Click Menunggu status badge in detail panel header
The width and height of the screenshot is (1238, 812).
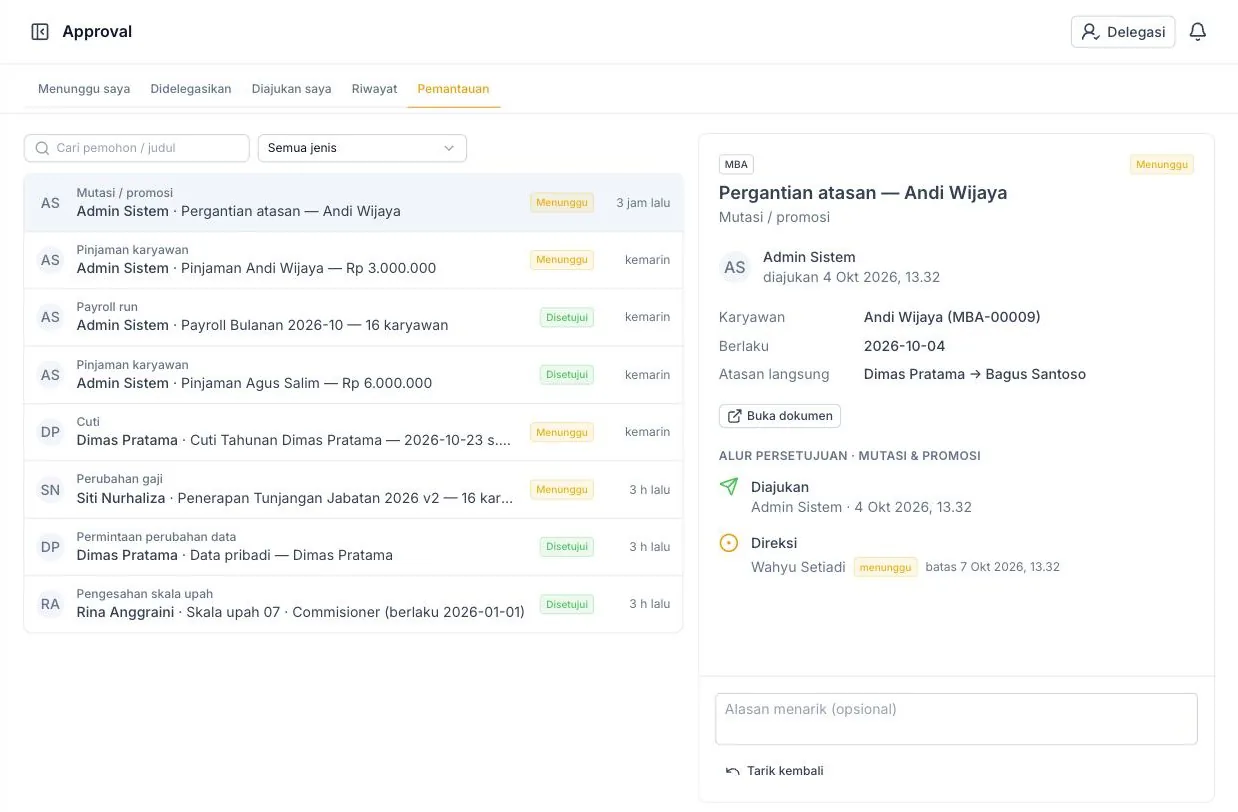click(1162, 164)
